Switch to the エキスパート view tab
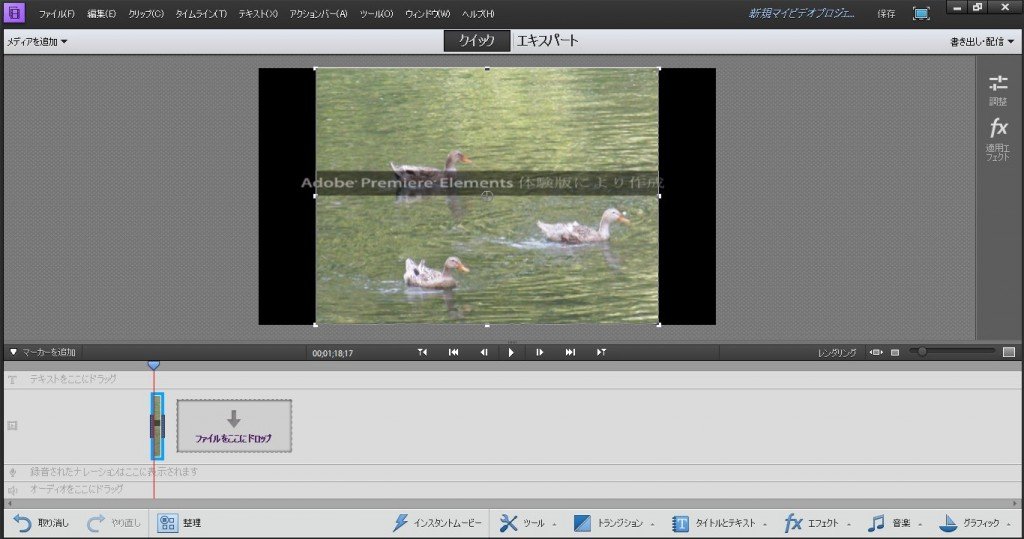Screen dimensions: 1024x539 [x=547, y=41]
